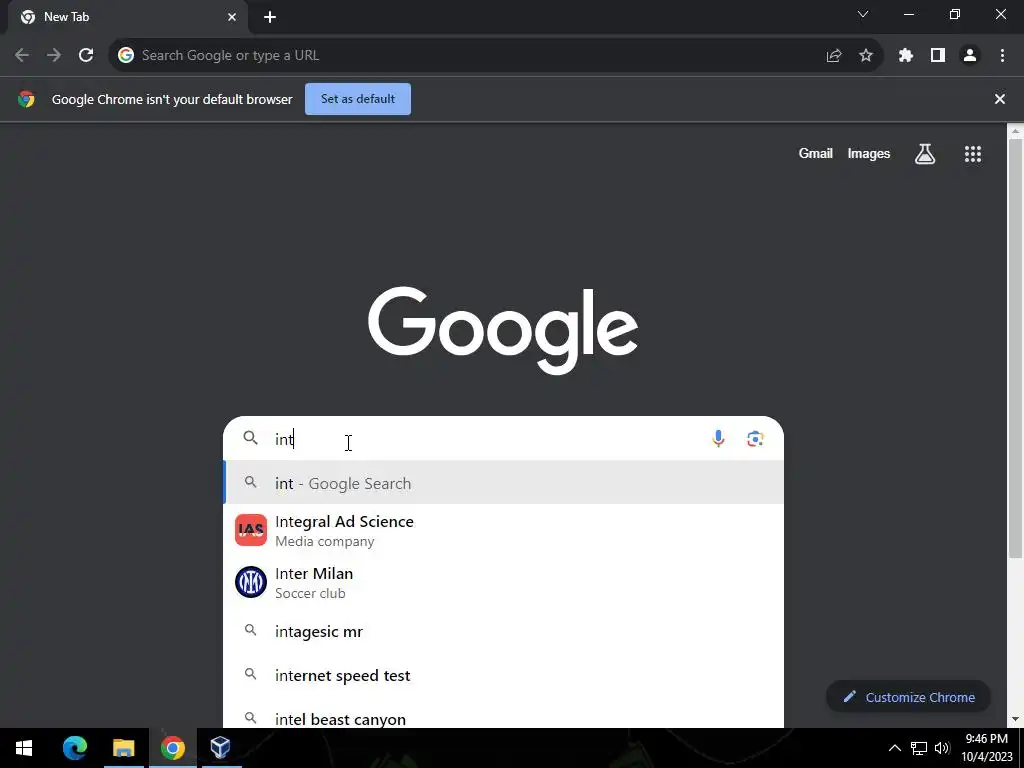Dismiss the default browser infobar
The image size is (1024, 768).
(1000, 99)
